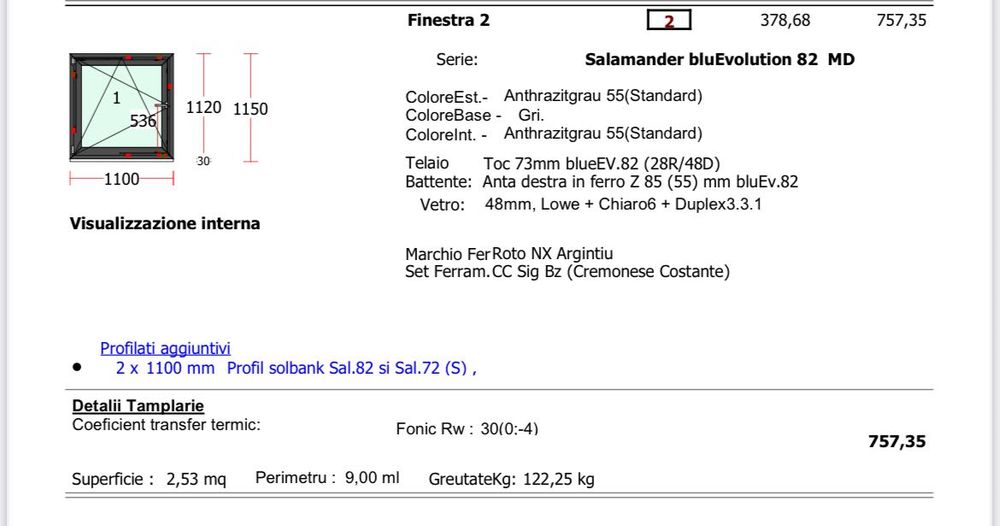Click the Finestra 2 heading
The image size is (1000, 526).
448,20
